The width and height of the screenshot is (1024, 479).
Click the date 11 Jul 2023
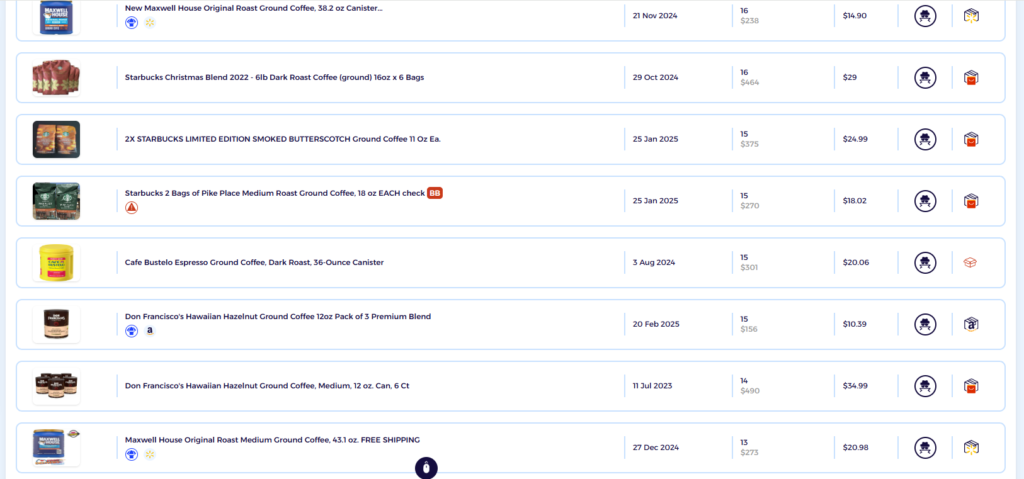(652, 386)
